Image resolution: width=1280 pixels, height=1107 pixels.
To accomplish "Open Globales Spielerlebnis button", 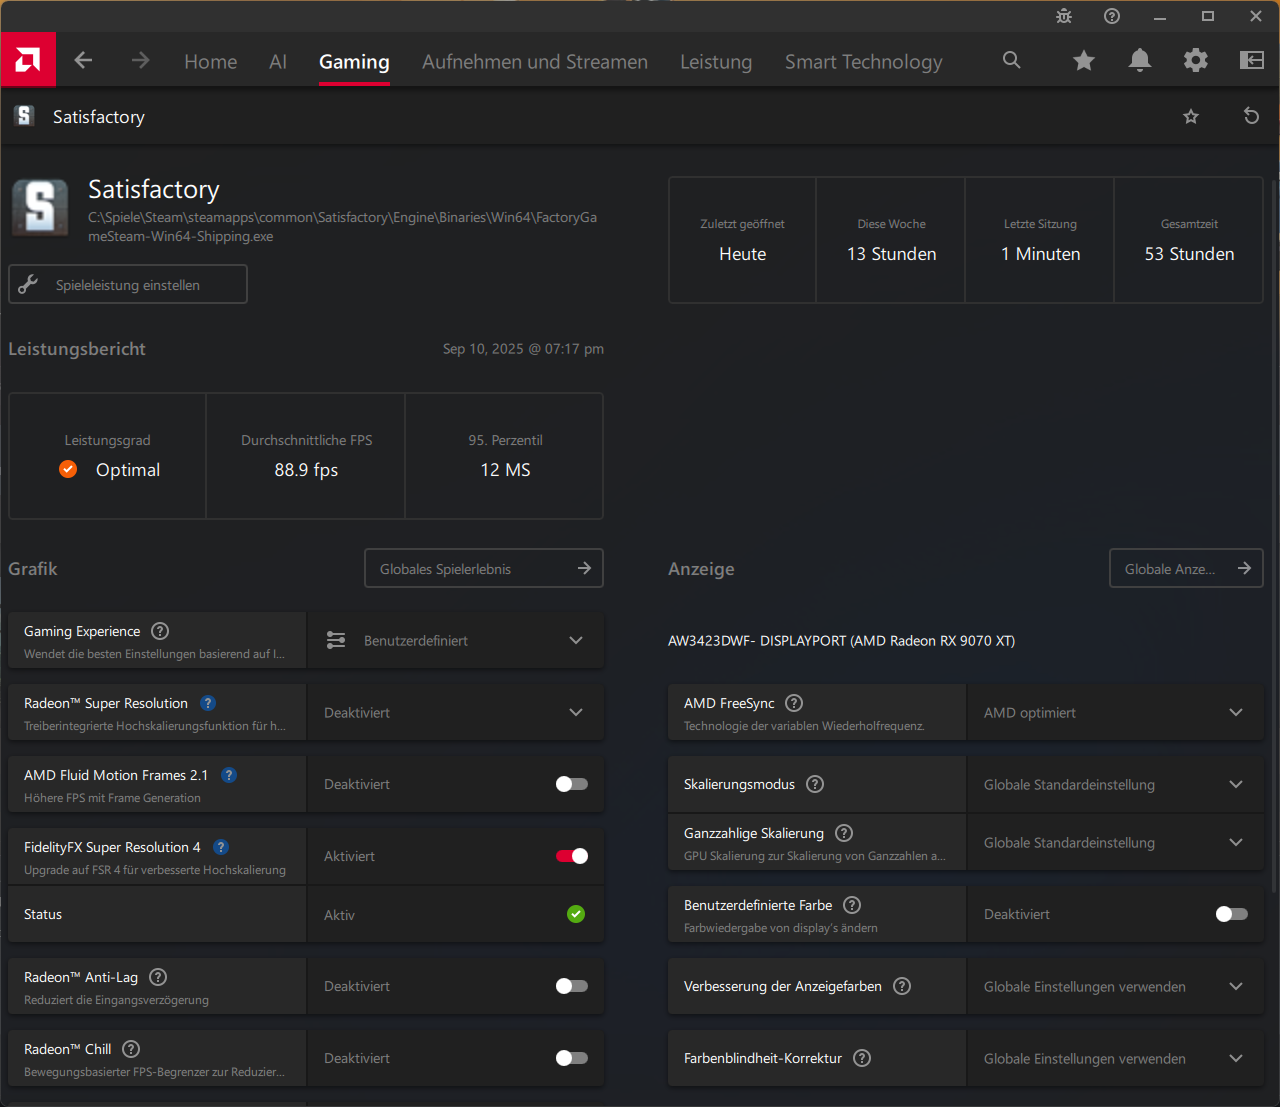I will (x=484, y=568).
